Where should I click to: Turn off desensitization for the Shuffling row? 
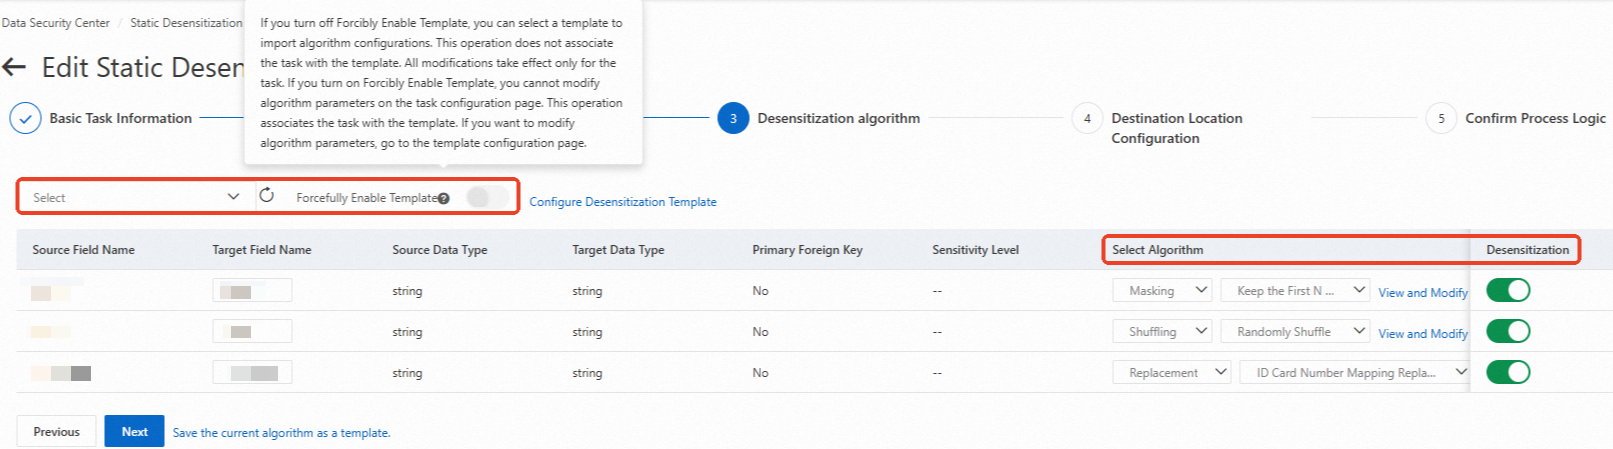(x=1508, y=331)
